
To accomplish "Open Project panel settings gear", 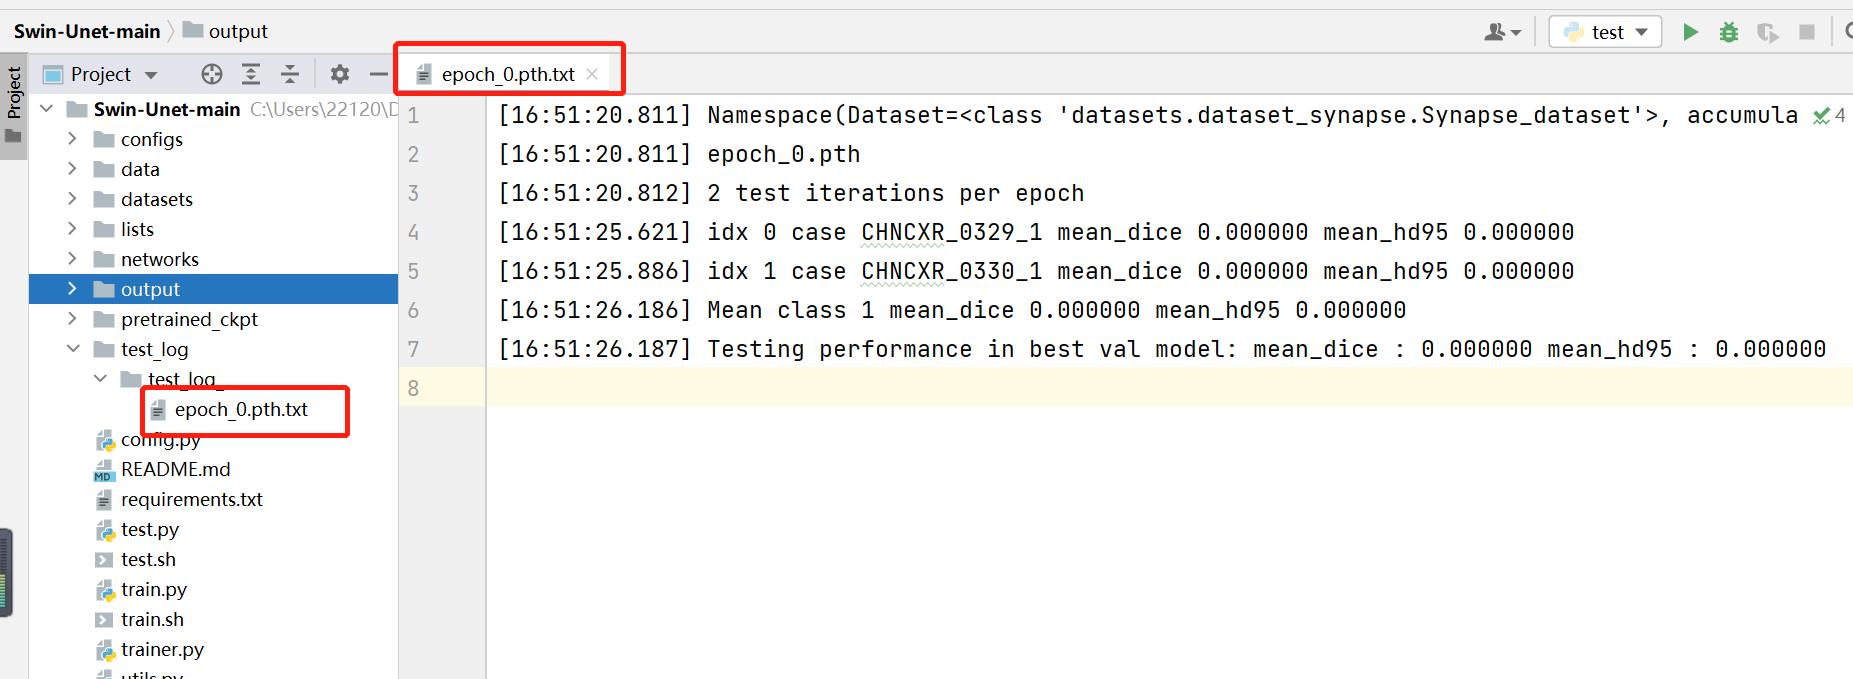I will click(x=340, y=74).
